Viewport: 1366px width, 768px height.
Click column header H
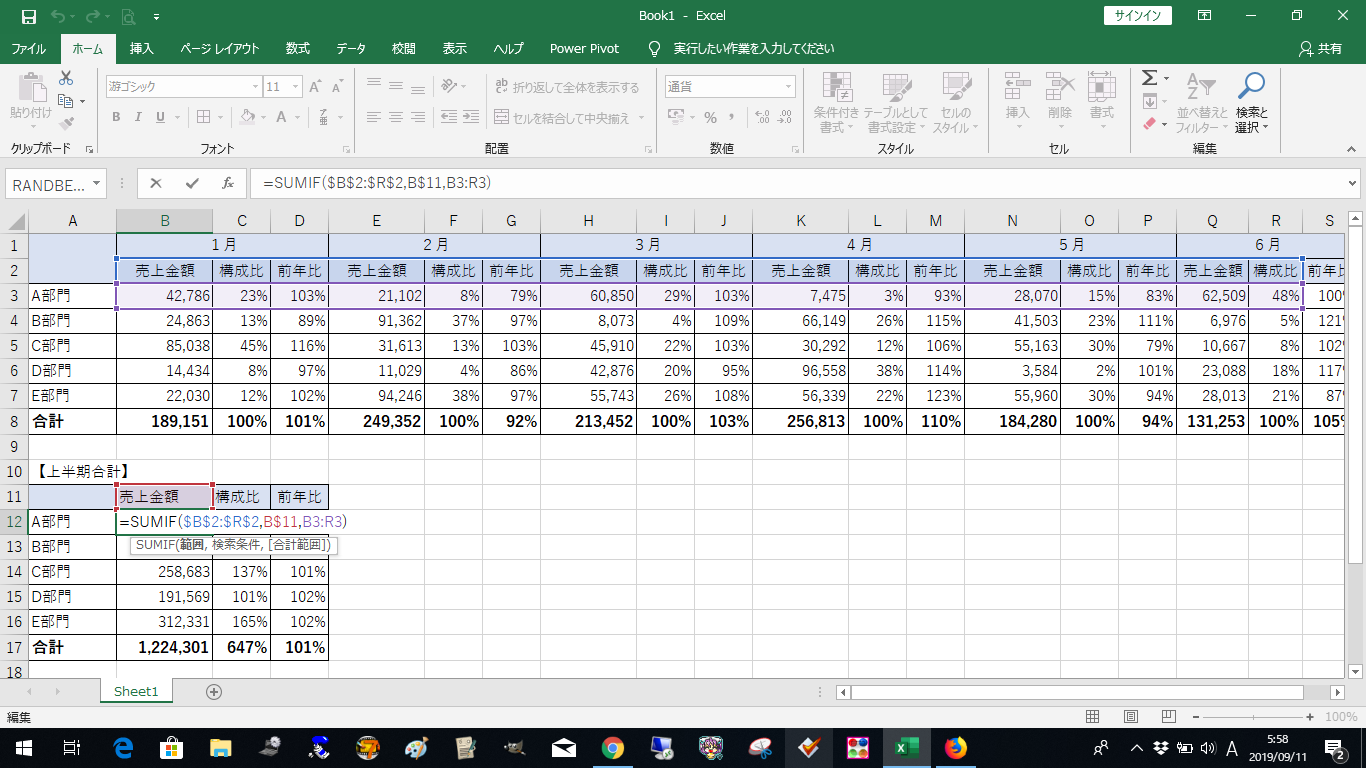click(x=588, y=221)
